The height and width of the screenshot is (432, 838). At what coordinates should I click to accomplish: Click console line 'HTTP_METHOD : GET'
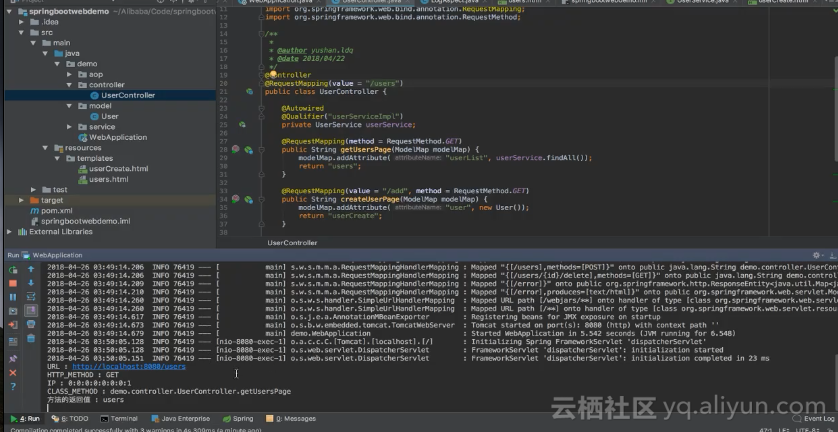[83, 375]
